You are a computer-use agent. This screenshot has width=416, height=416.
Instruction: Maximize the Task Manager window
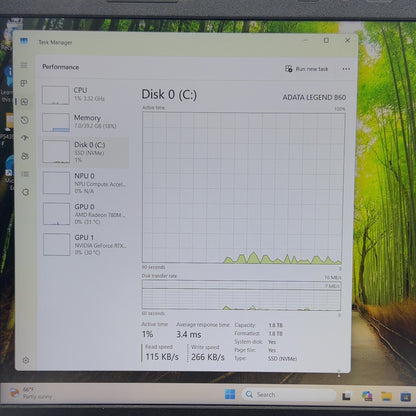click(x=326, y=40)
